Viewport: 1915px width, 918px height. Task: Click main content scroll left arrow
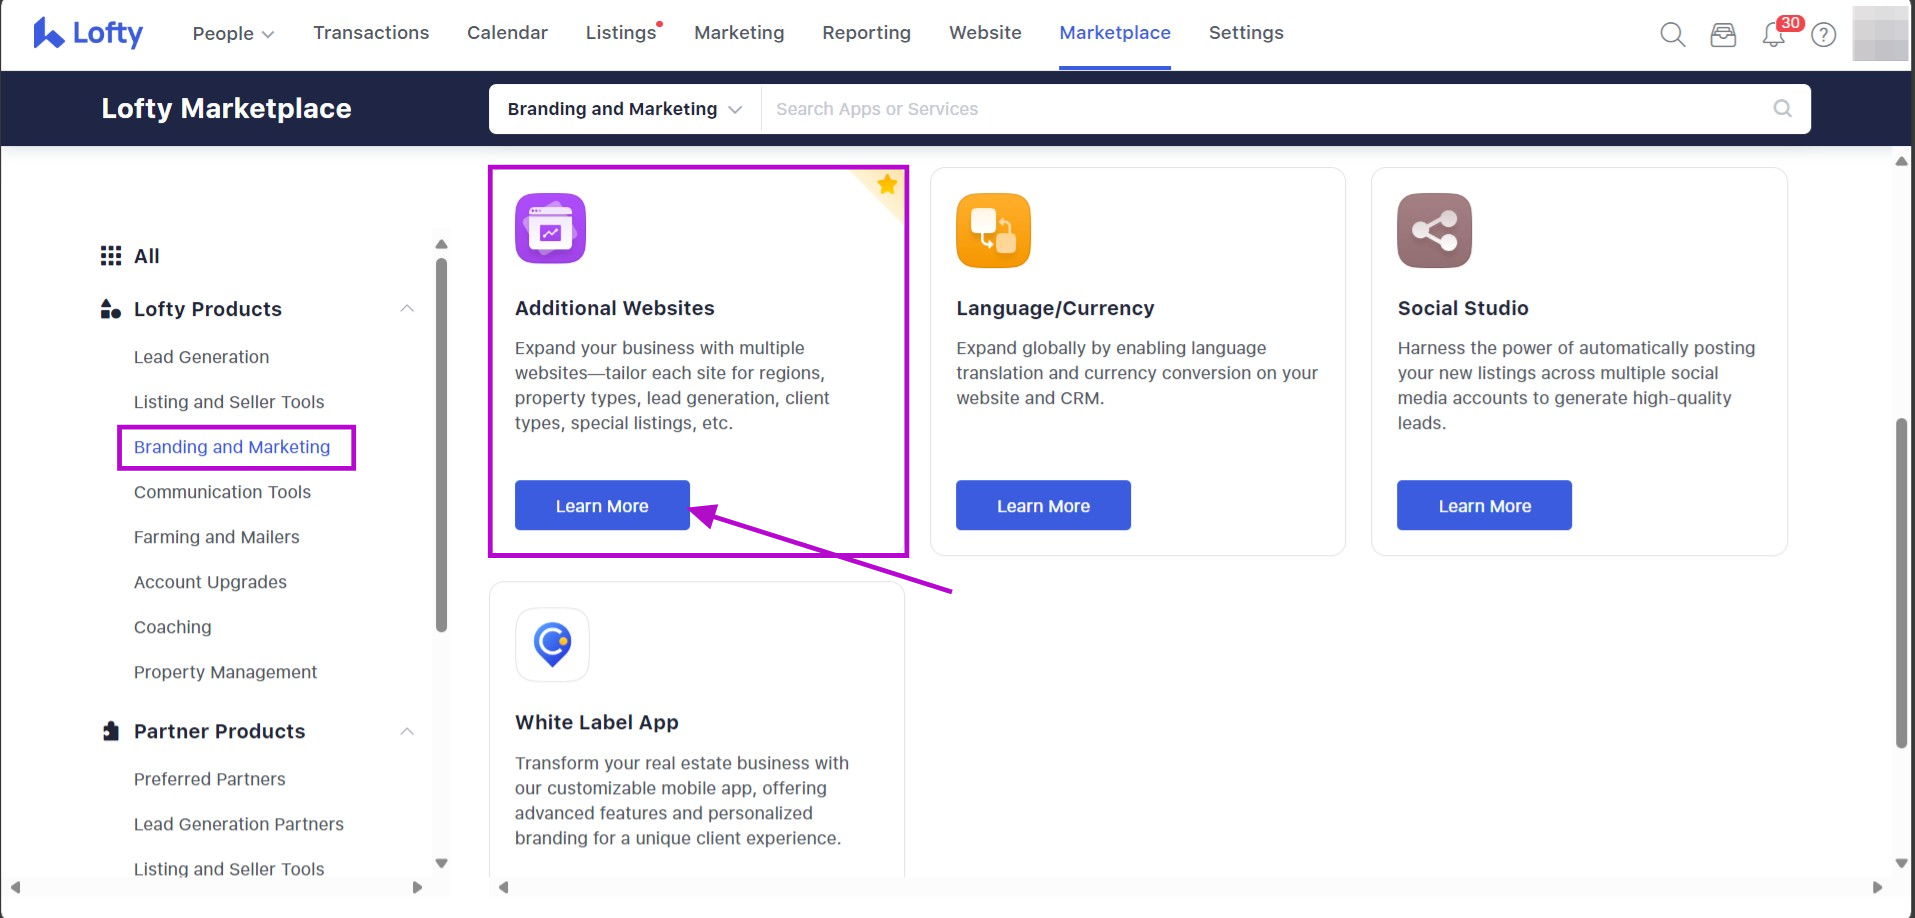click(x=504, y=887)
